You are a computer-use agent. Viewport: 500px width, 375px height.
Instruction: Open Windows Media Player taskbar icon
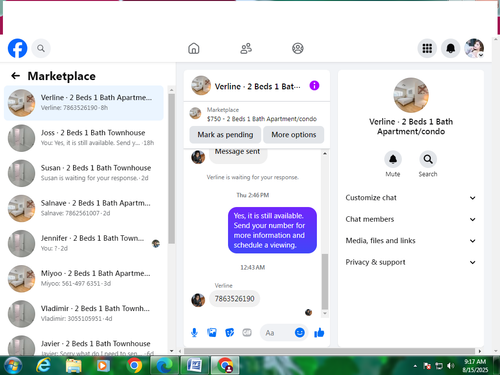(x=103, y=366)
